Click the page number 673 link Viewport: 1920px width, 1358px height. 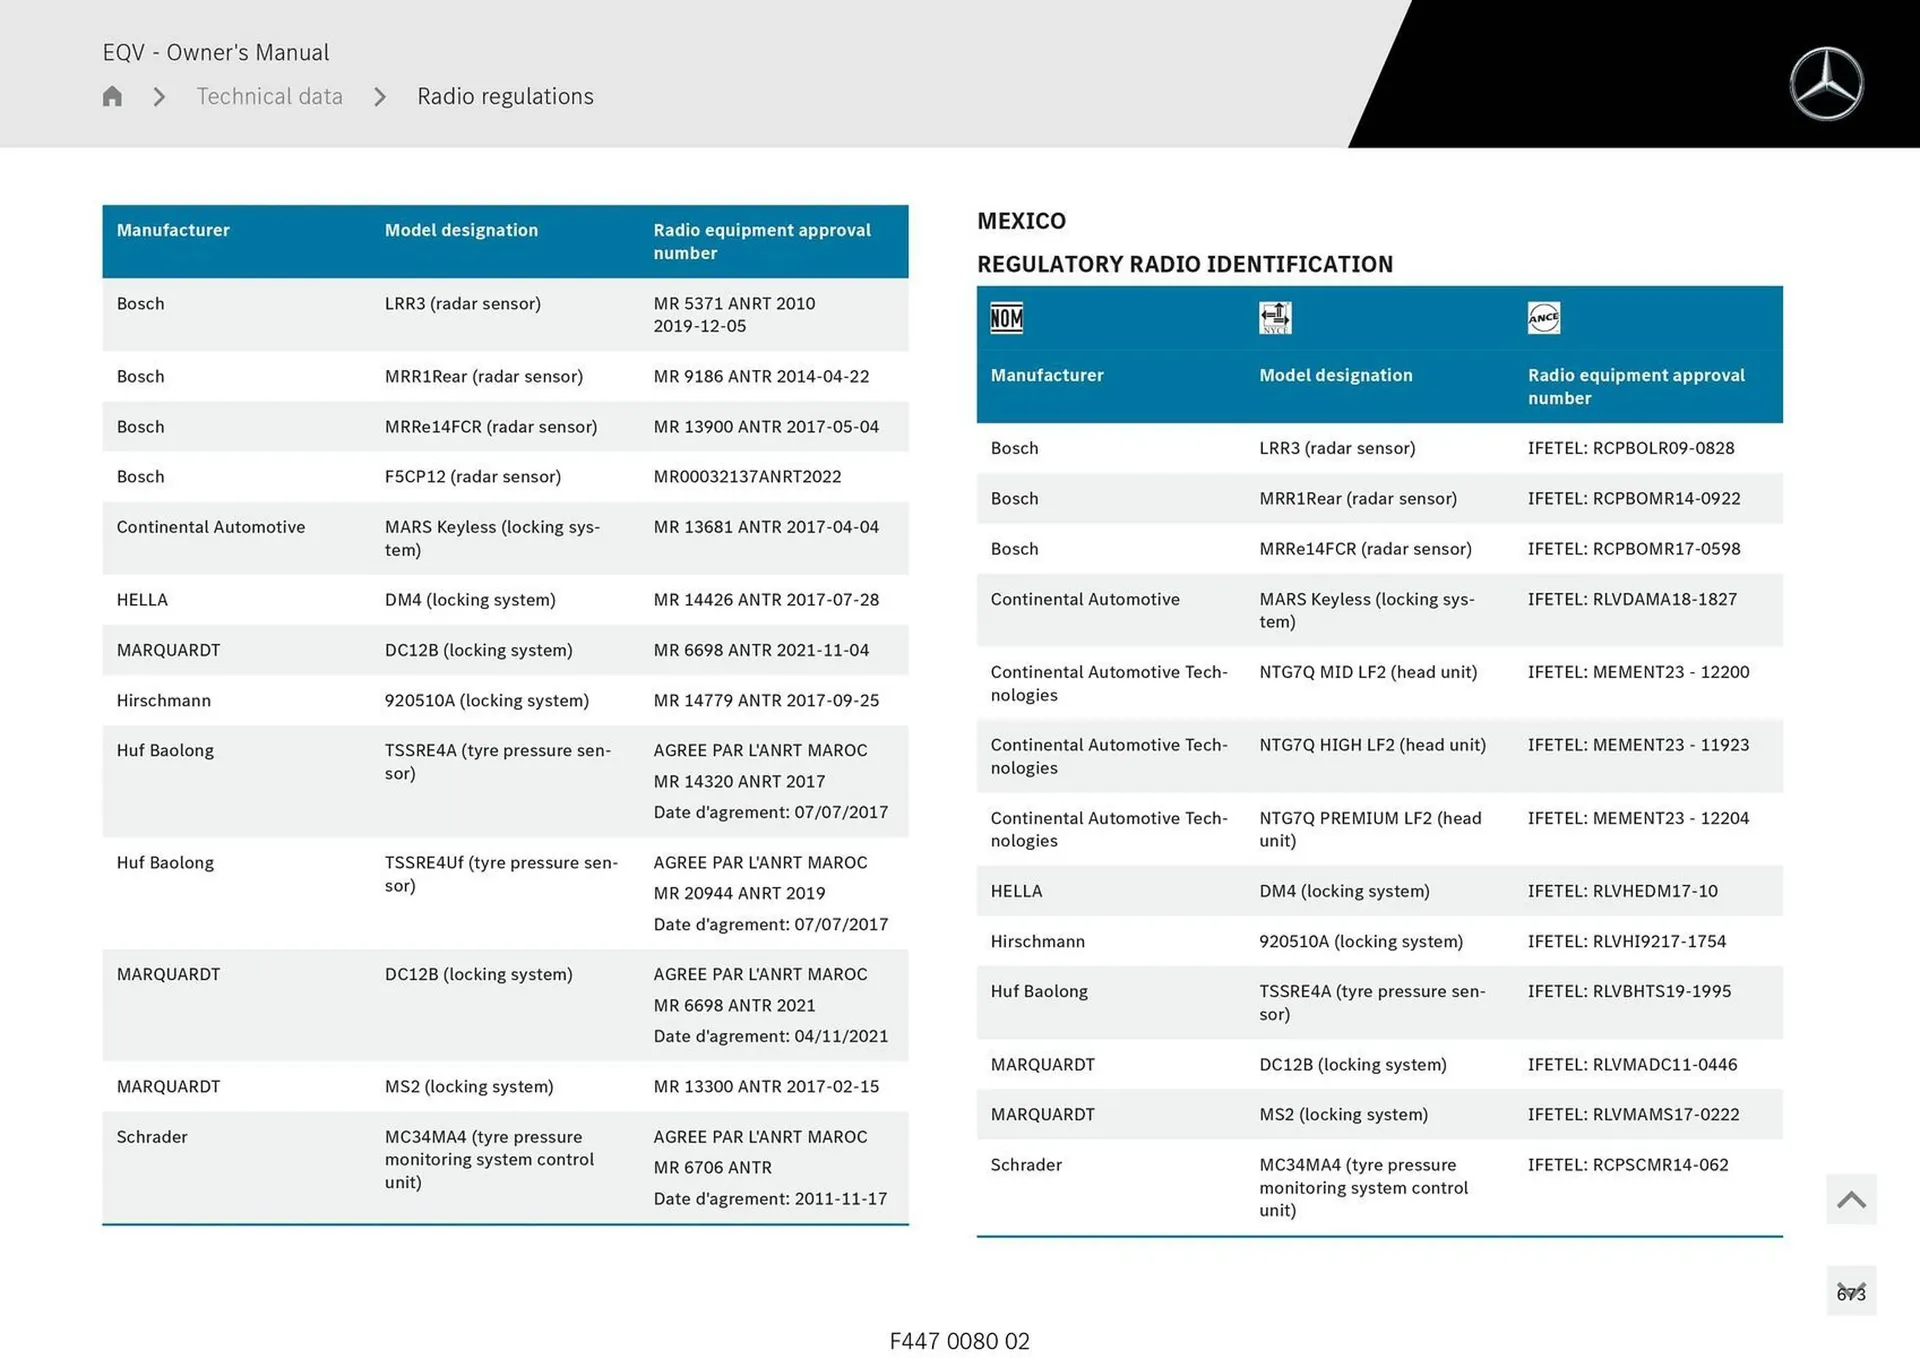click(x=1851, y=1292)
